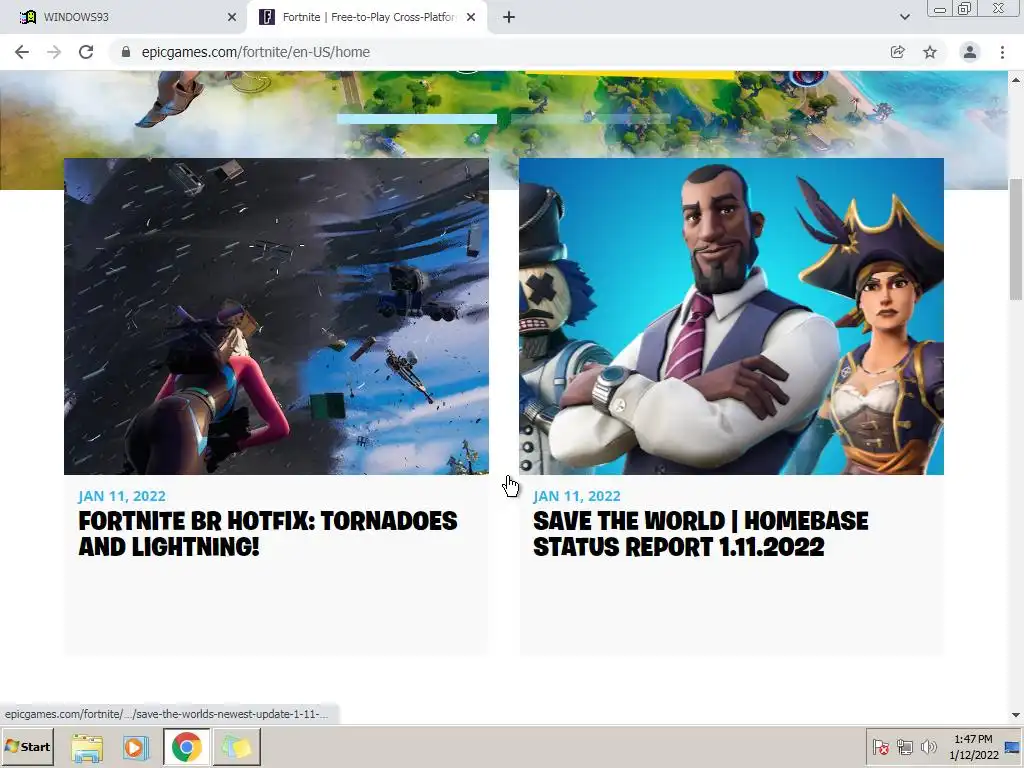Minimize the Chrome window
The width and height of the screenshot is (1024, 768).
tap(940, 9)
